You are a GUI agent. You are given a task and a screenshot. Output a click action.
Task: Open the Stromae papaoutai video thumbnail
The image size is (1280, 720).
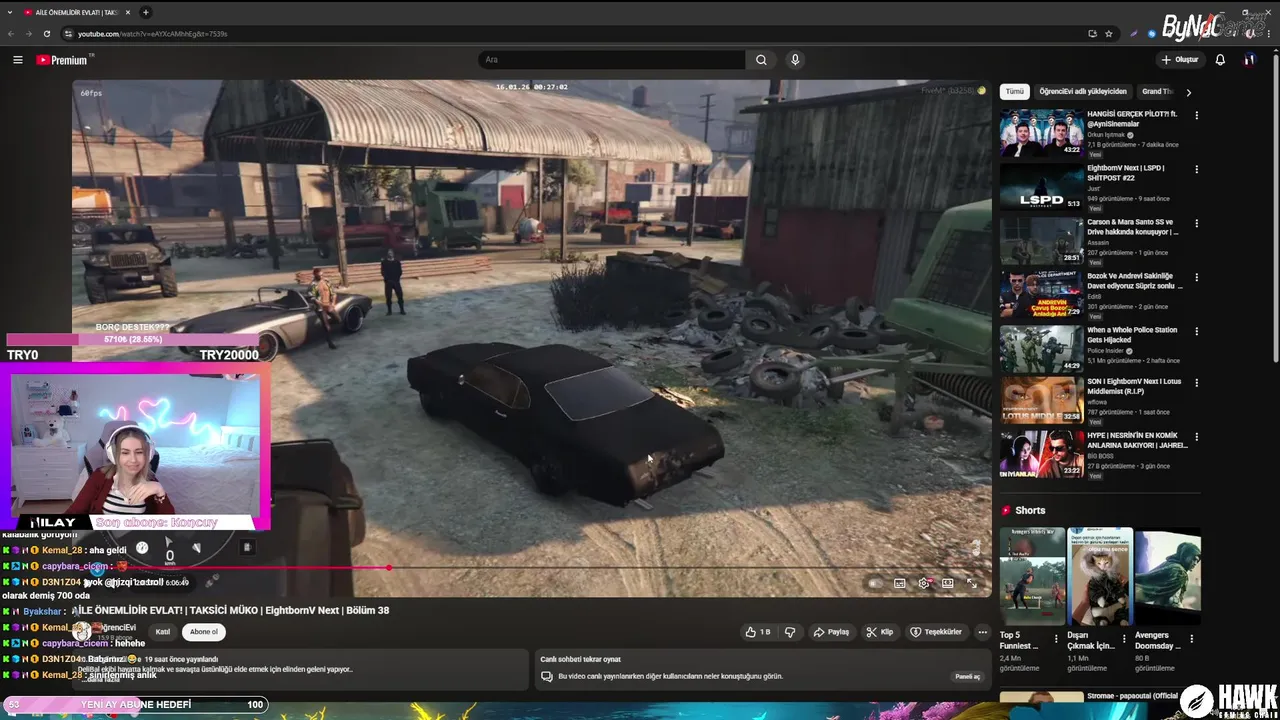point(1041,696)
